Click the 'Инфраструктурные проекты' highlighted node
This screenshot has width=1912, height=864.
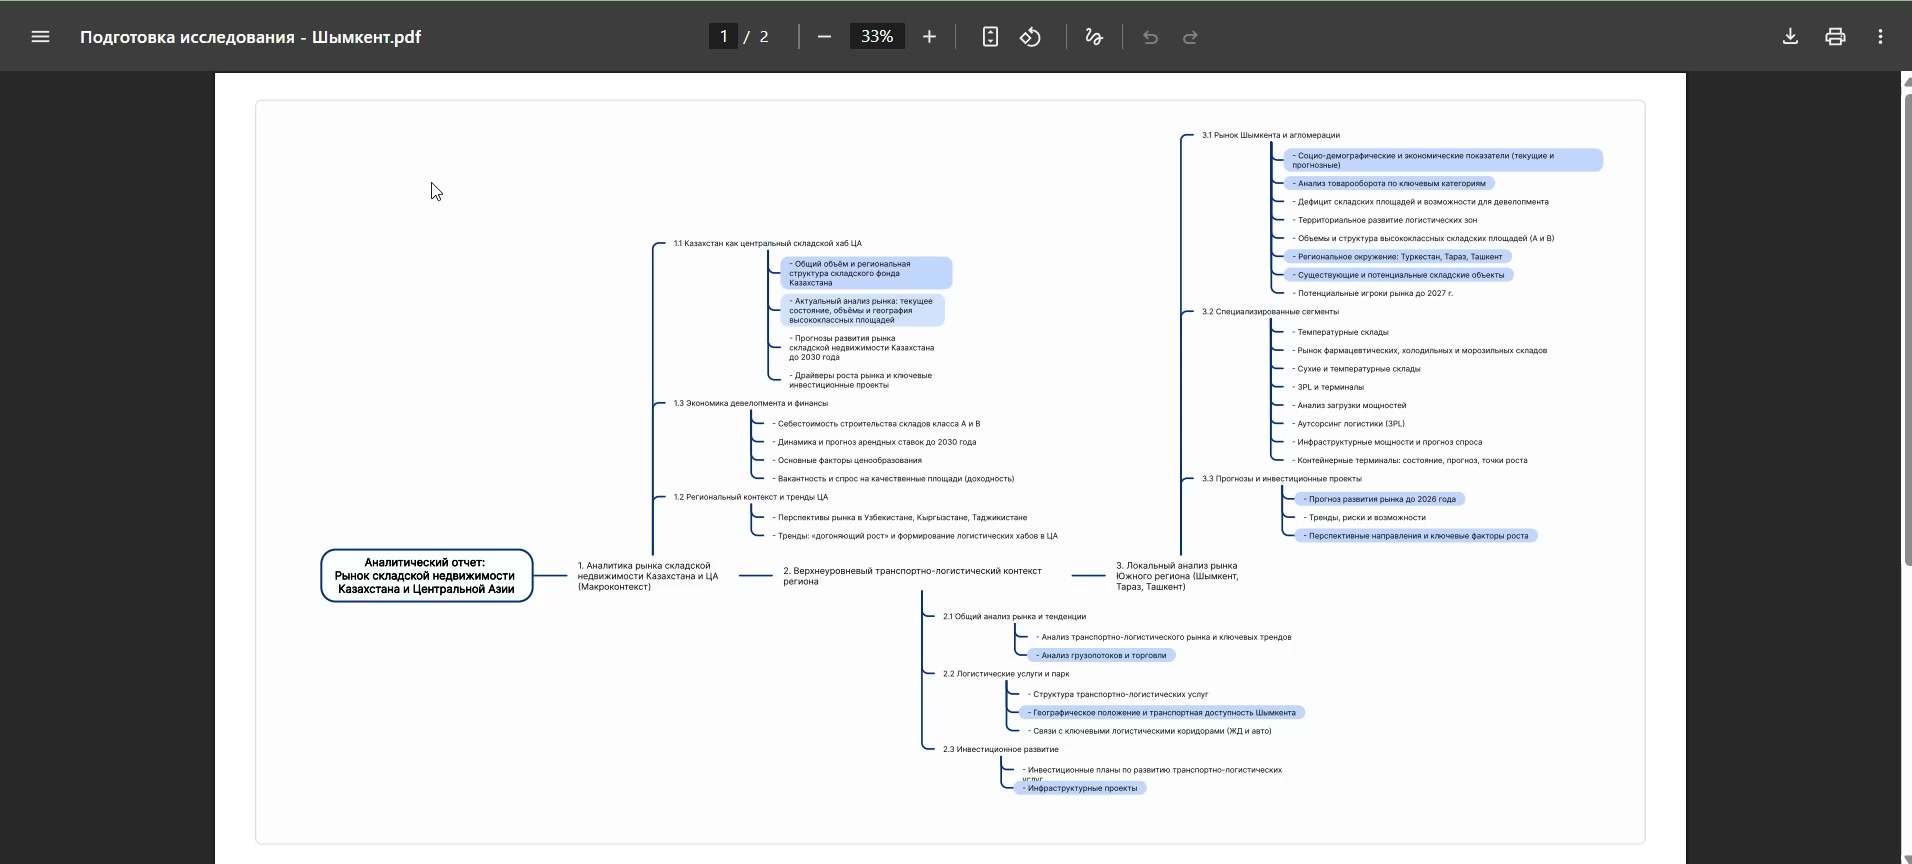1081,788
